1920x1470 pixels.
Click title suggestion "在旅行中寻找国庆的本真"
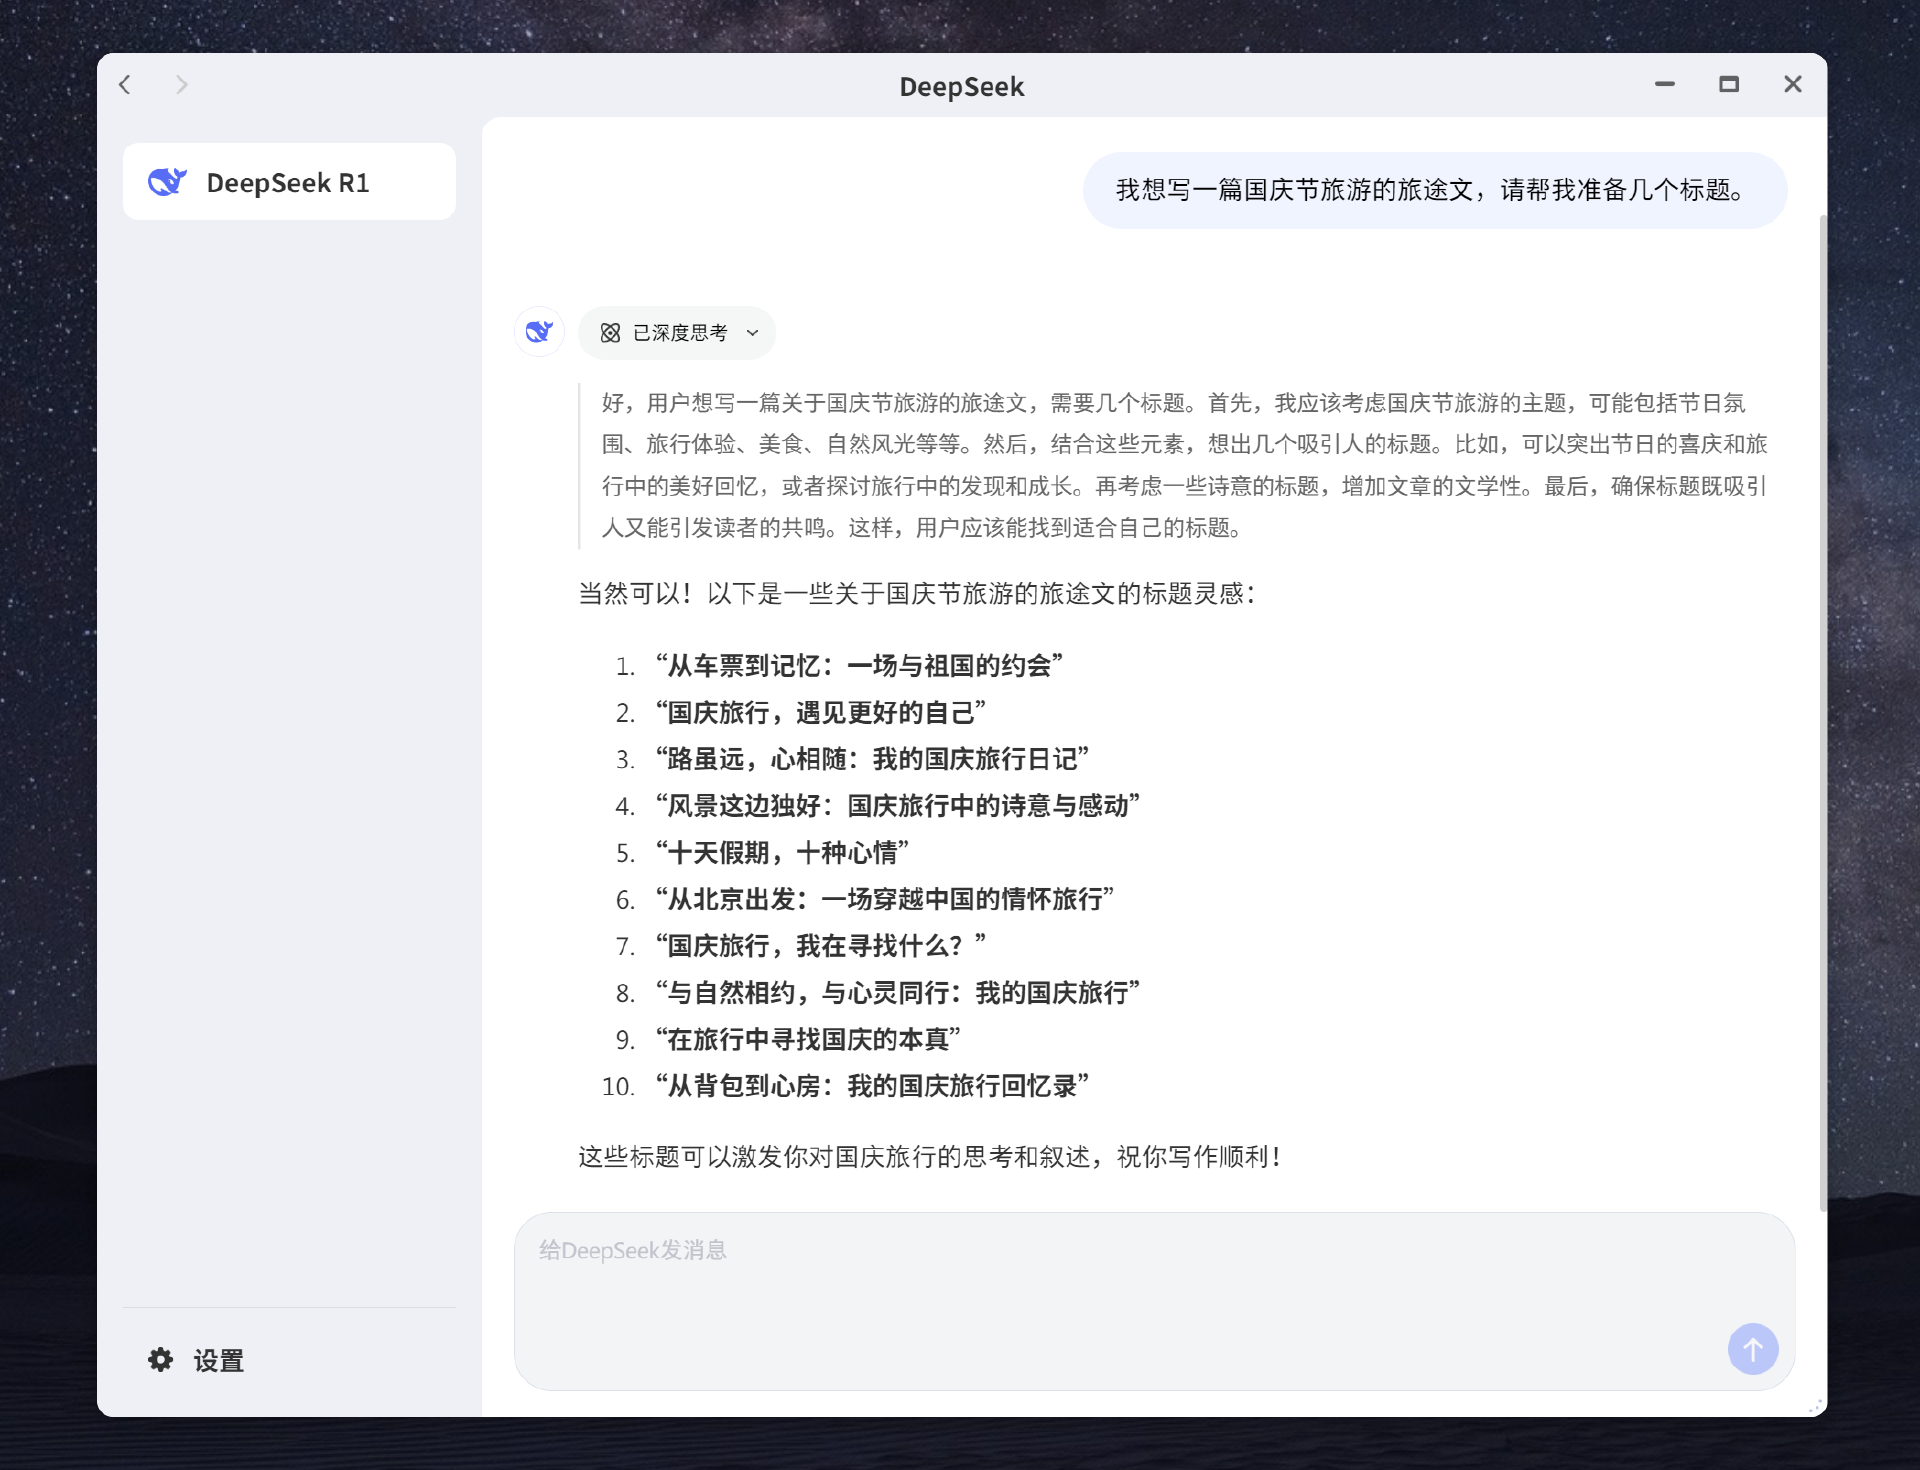tap(808, 1040)
